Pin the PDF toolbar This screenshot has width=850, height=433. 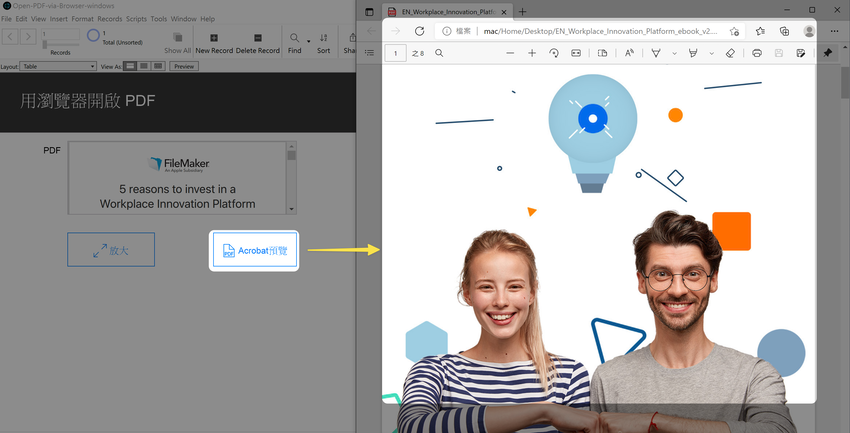tap(827, 53)
